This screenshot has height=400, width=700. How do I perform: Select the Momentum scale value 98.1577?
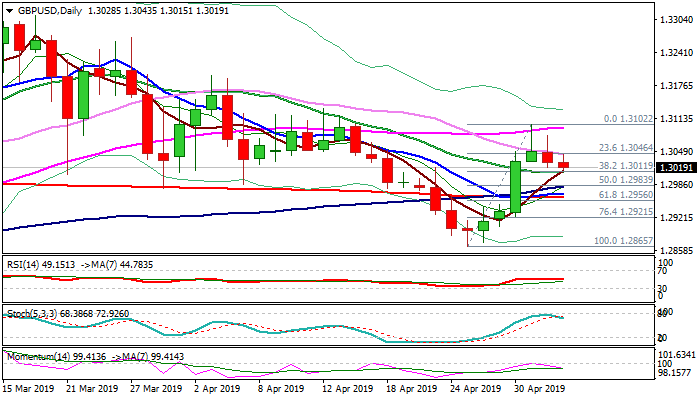click(x=677, y=373)
